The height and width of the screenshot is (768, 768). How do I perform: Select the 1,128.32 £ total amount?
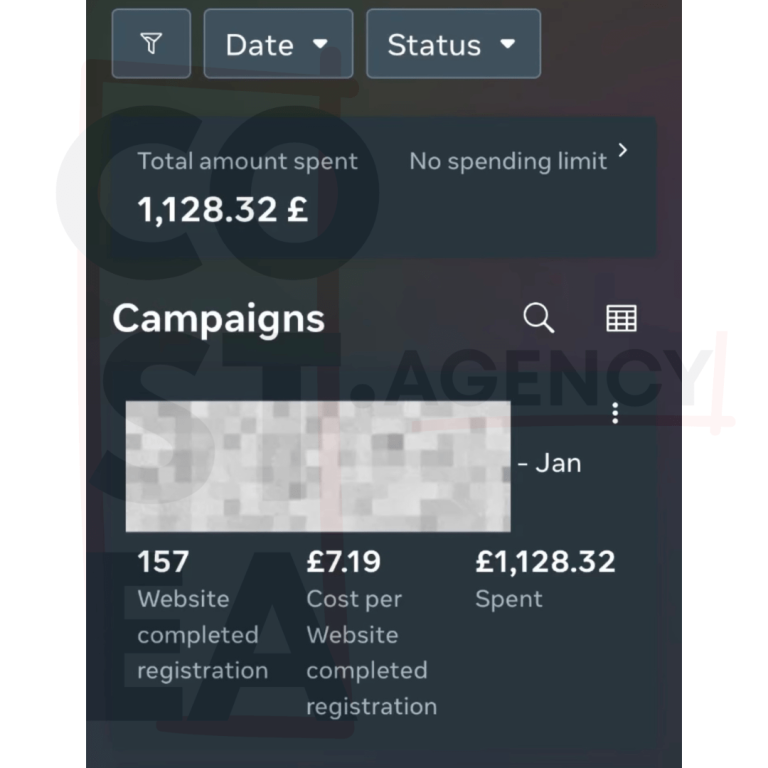point(222,210)
